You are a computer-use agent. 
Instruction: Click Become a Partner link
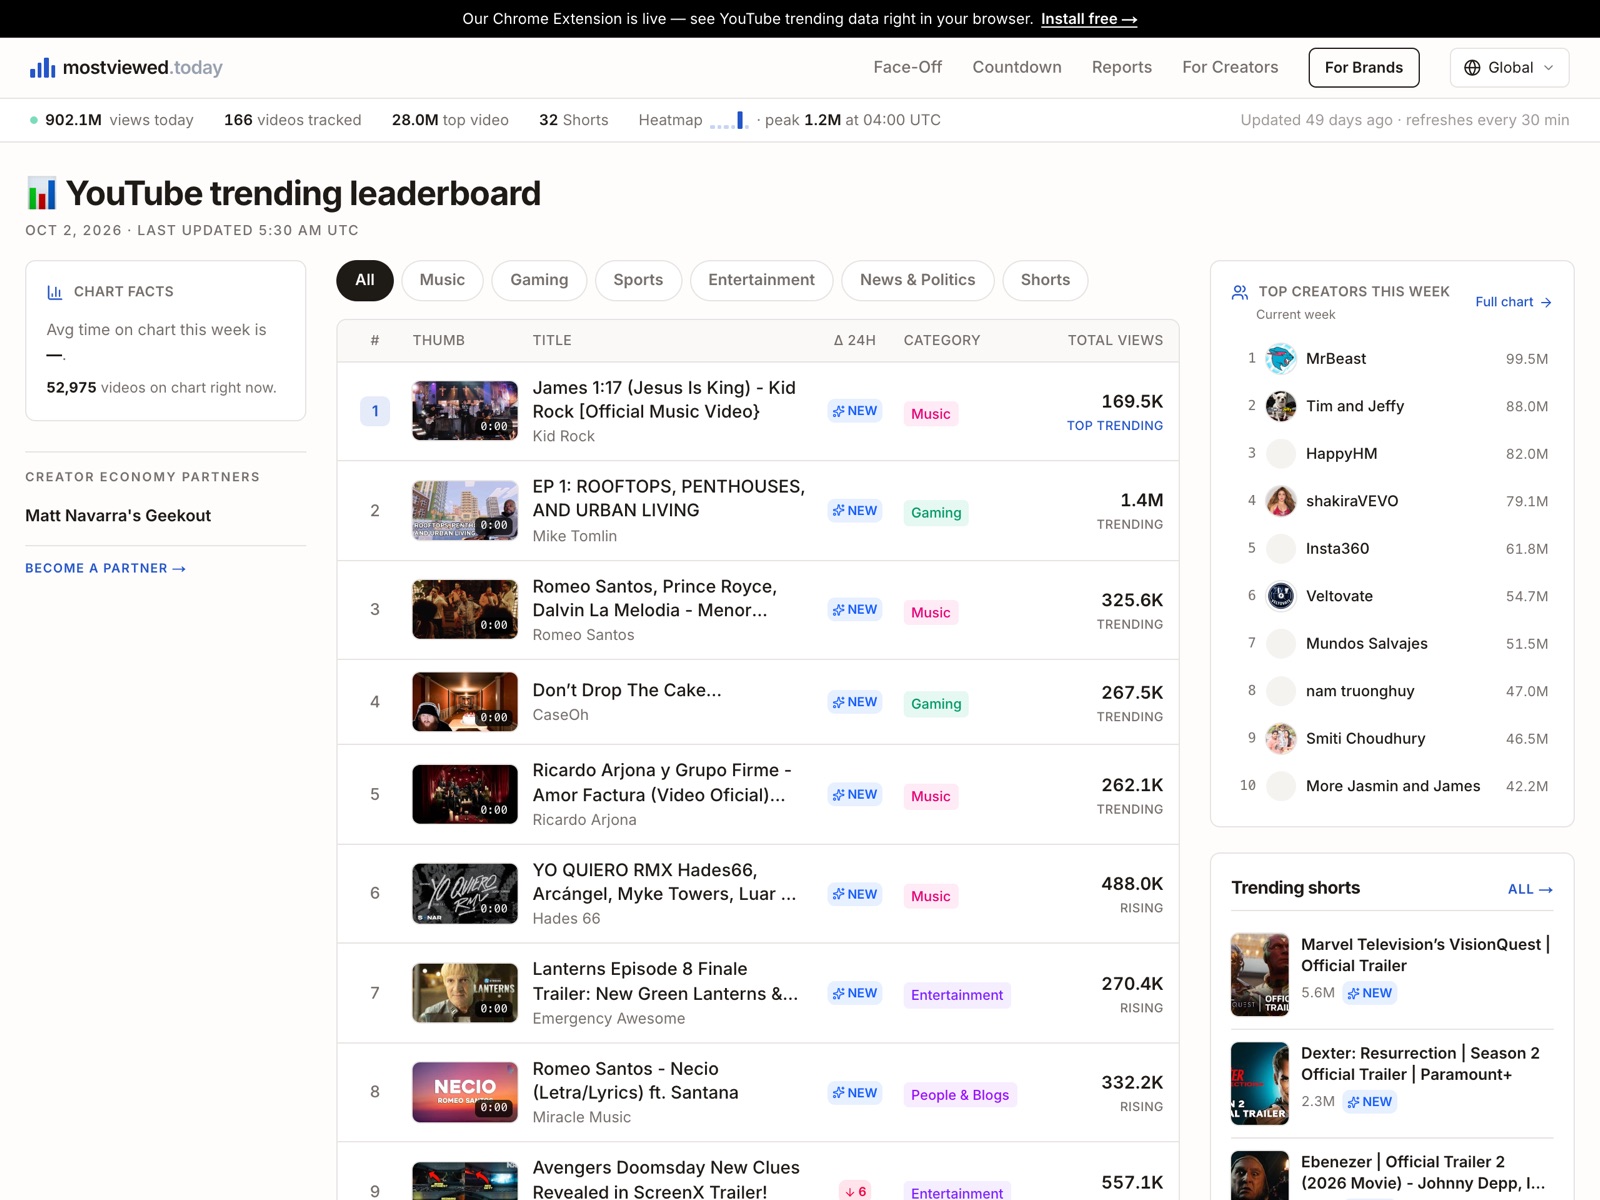click(x=106, y=568)
